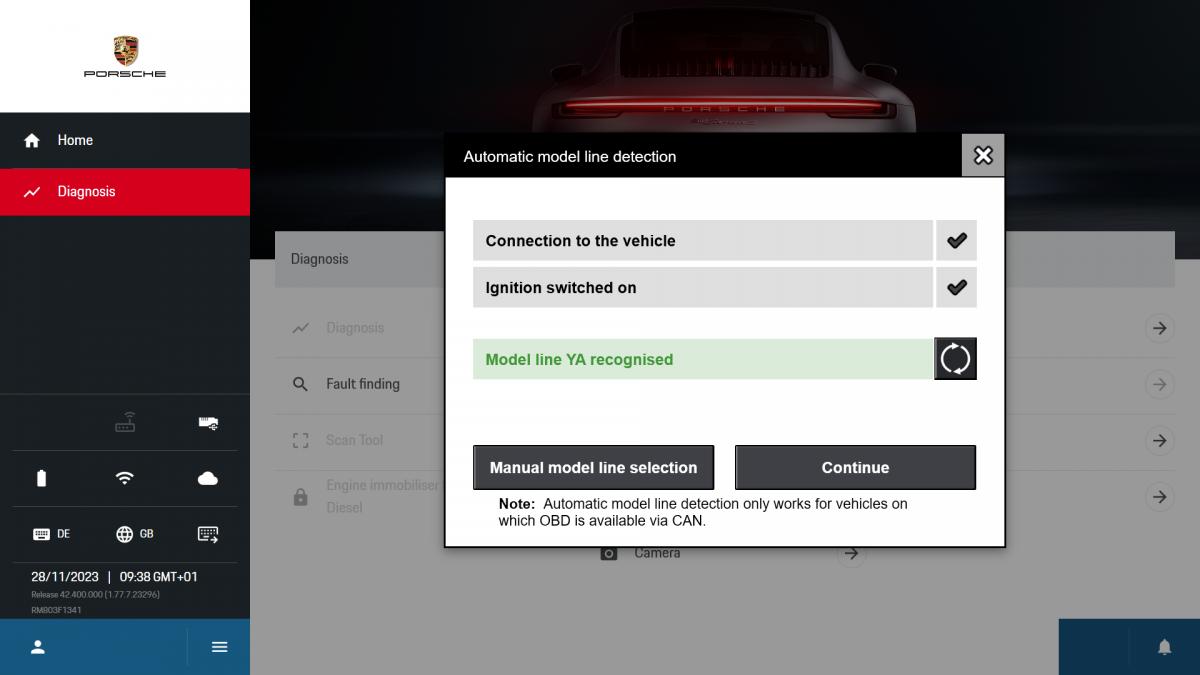The width and height of the screenshot is (1200, 675).
Task: Choose Manual model line selection
Action: pyautogui.click(x=593, y=467)
